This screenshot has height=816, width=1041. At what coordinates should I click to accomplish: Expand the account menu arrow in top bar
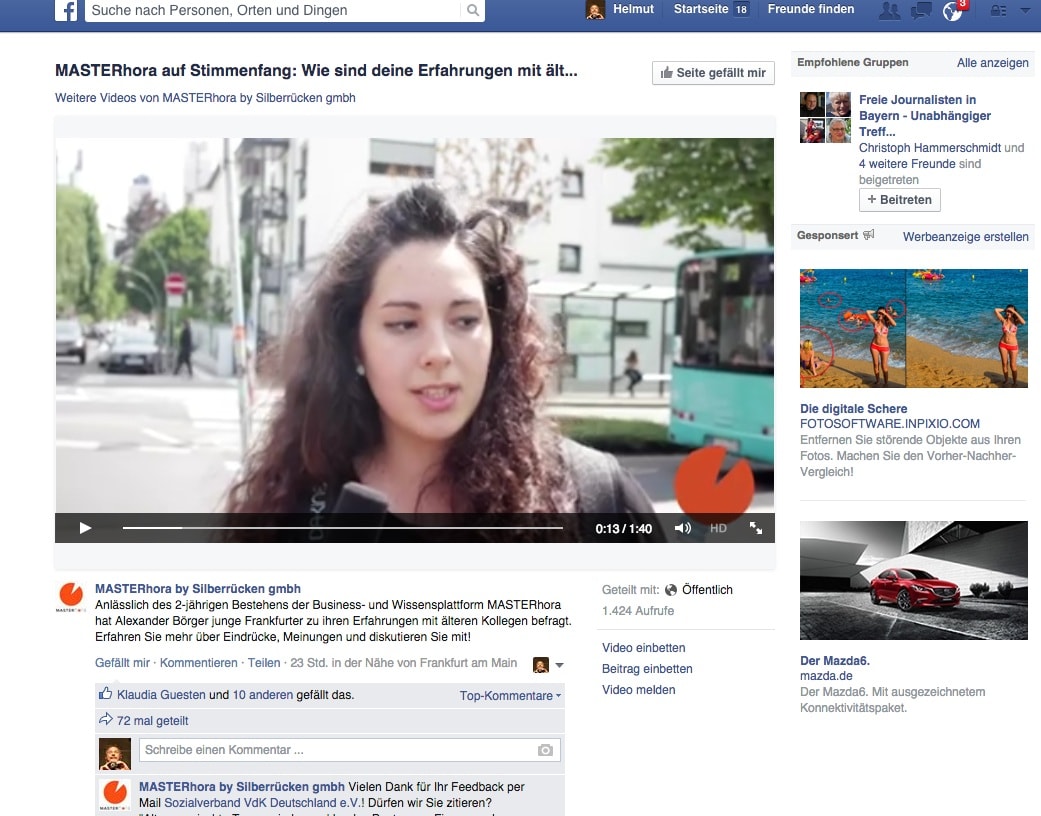point(1025,11)
